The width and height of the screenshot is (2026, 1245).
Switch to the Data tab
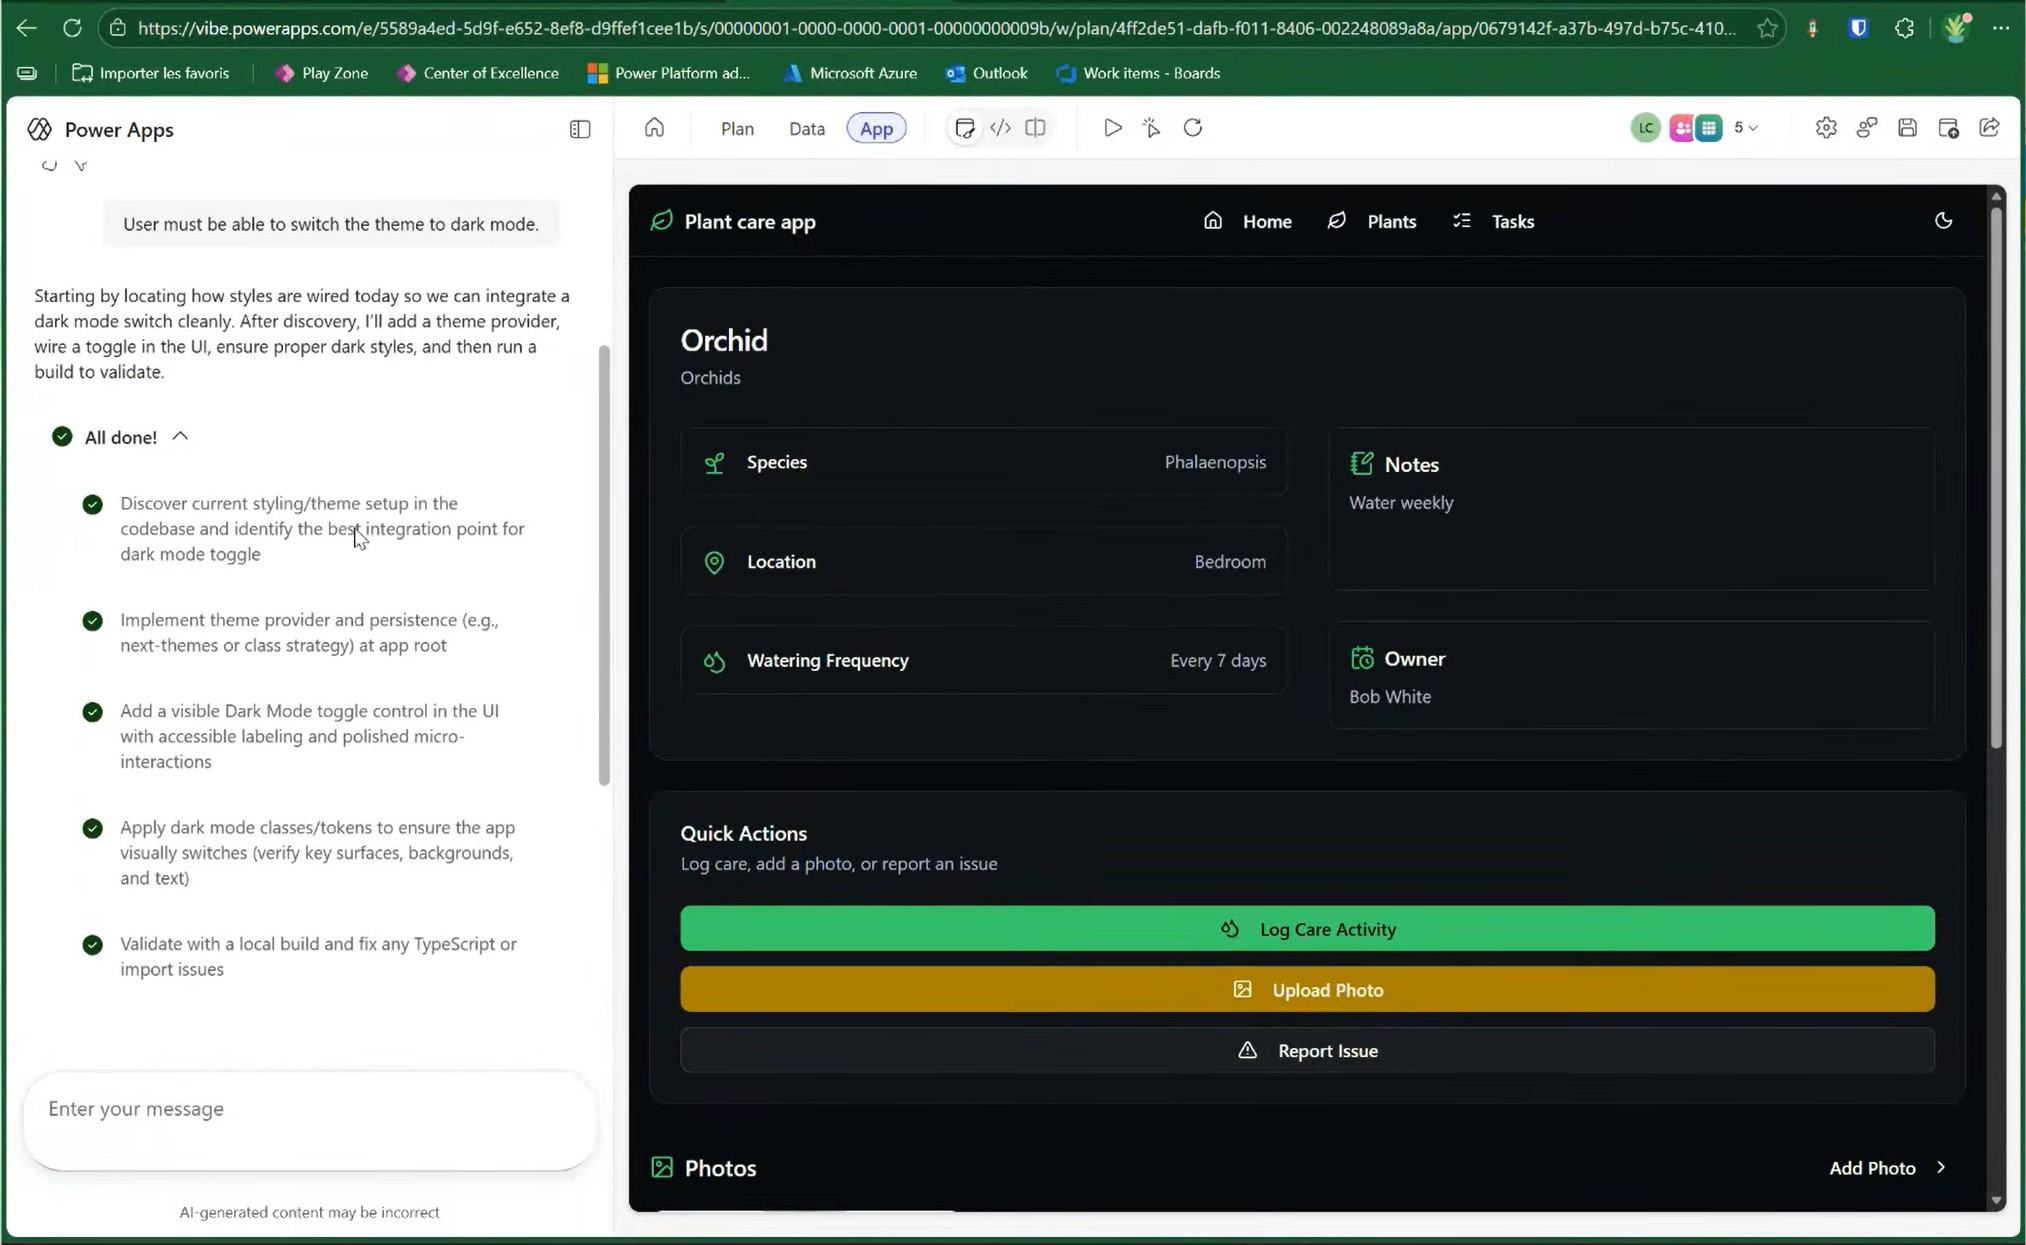pyautogui.click(x=806, y=128)
